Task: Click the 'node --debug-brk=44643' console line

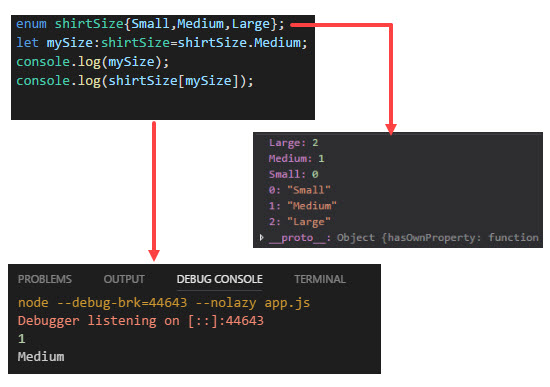Action: (x=164, y=302)
